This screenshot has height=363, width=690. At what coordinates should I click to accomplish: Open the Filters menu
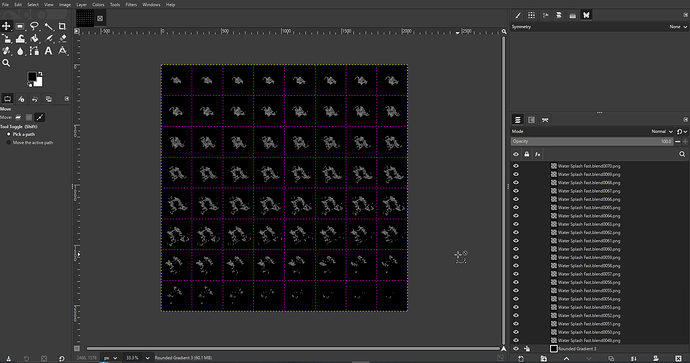[131, 4]
